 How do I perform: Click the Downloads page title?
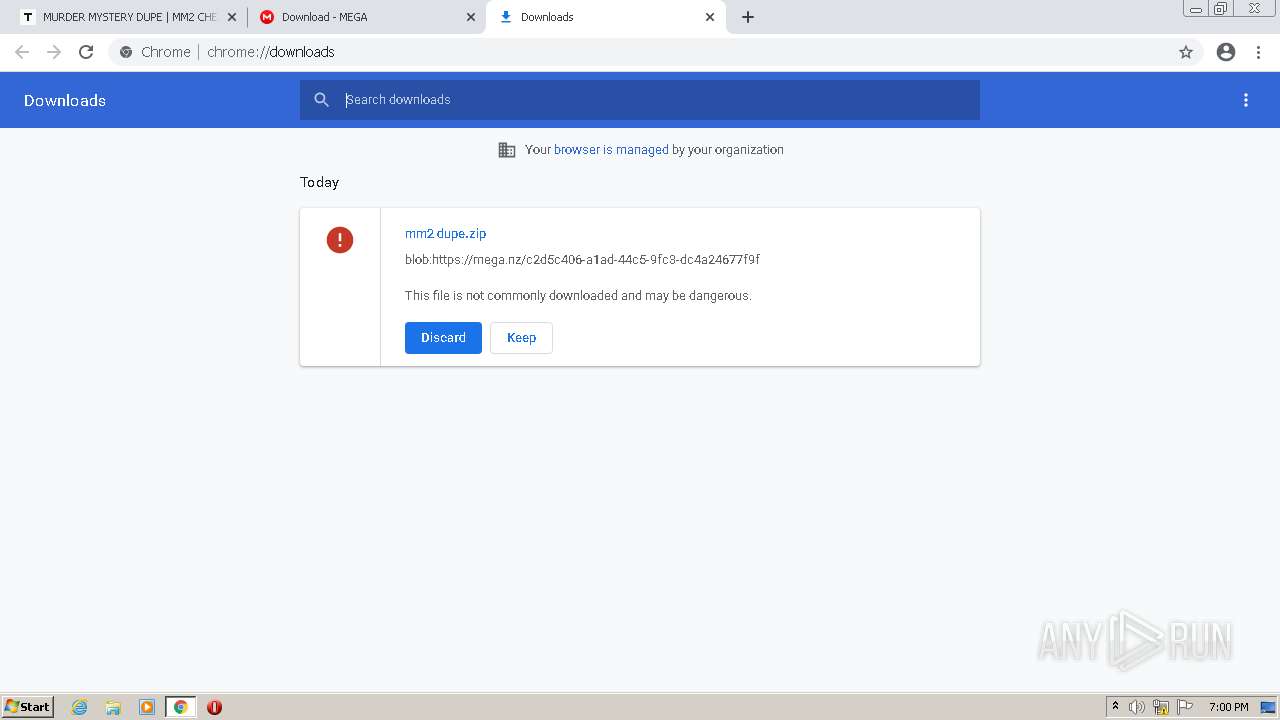pyautogui.click(x=65, y=100)
